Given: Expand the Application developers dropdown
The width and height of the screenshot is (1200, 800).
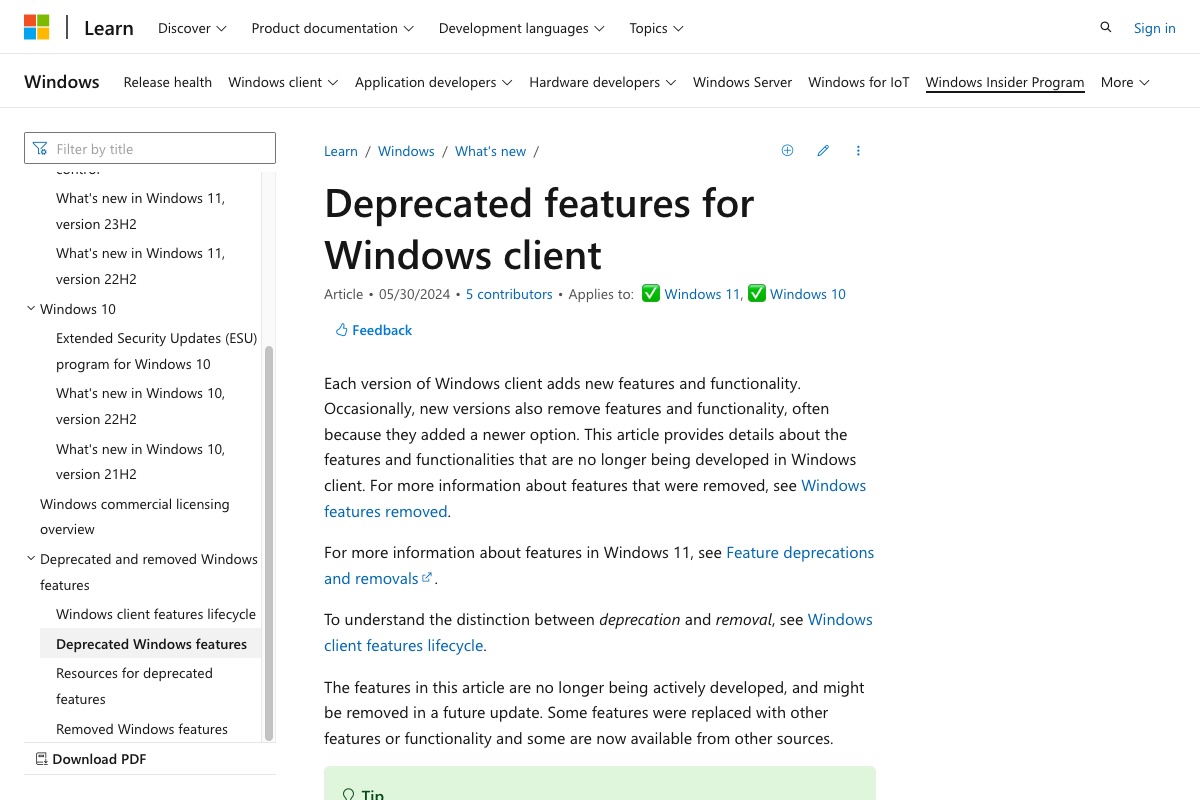Looking at the screenshot, I should tap(434, 82).
